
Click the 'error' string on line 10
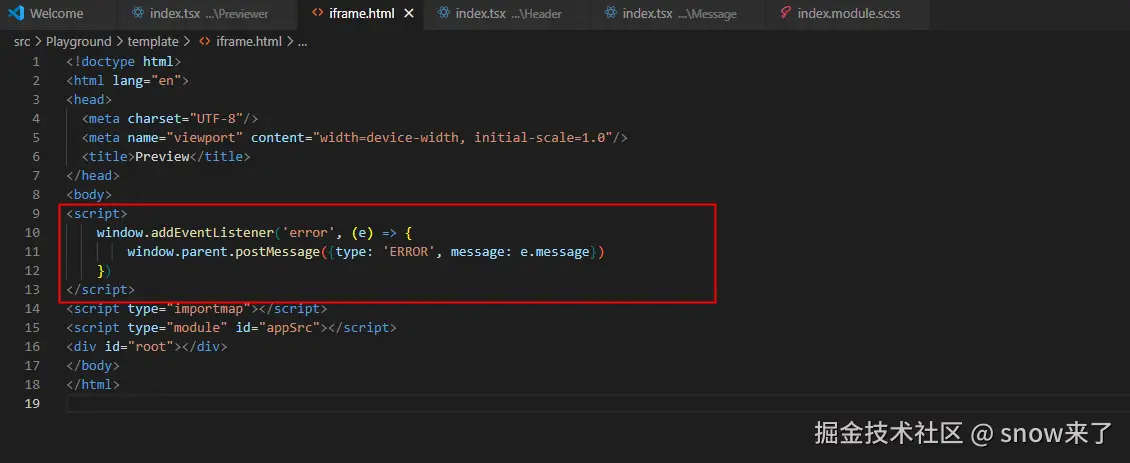point(308,232)
